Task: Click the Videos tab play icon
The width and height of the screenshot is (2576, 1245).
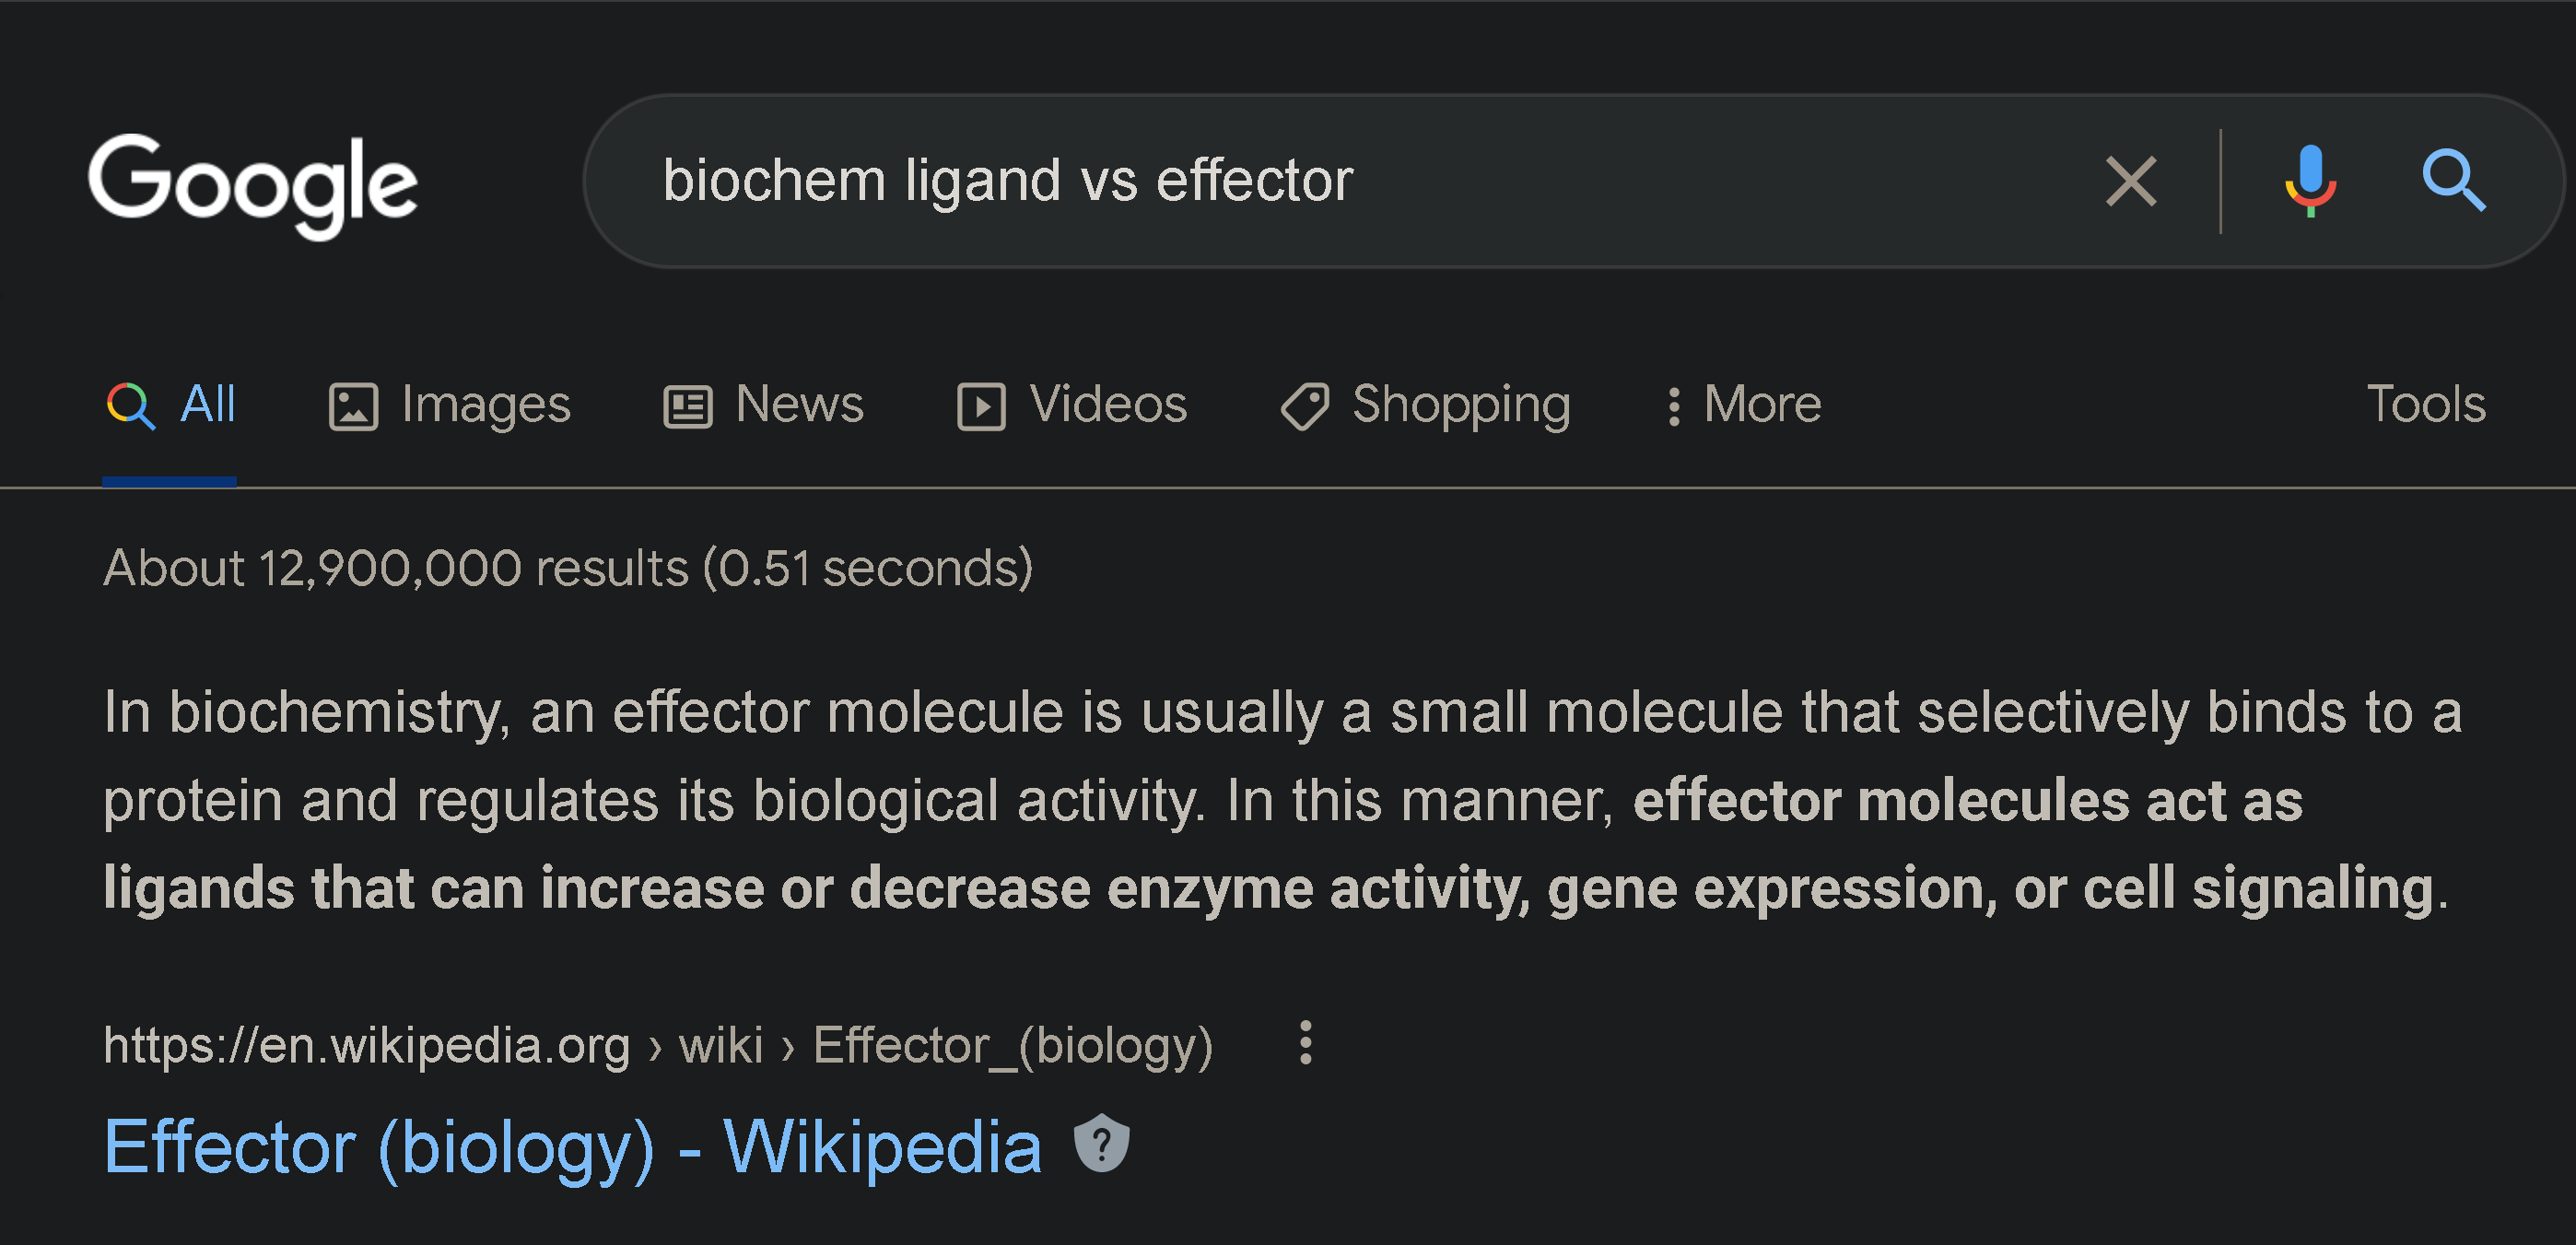Action: point(981,407)
